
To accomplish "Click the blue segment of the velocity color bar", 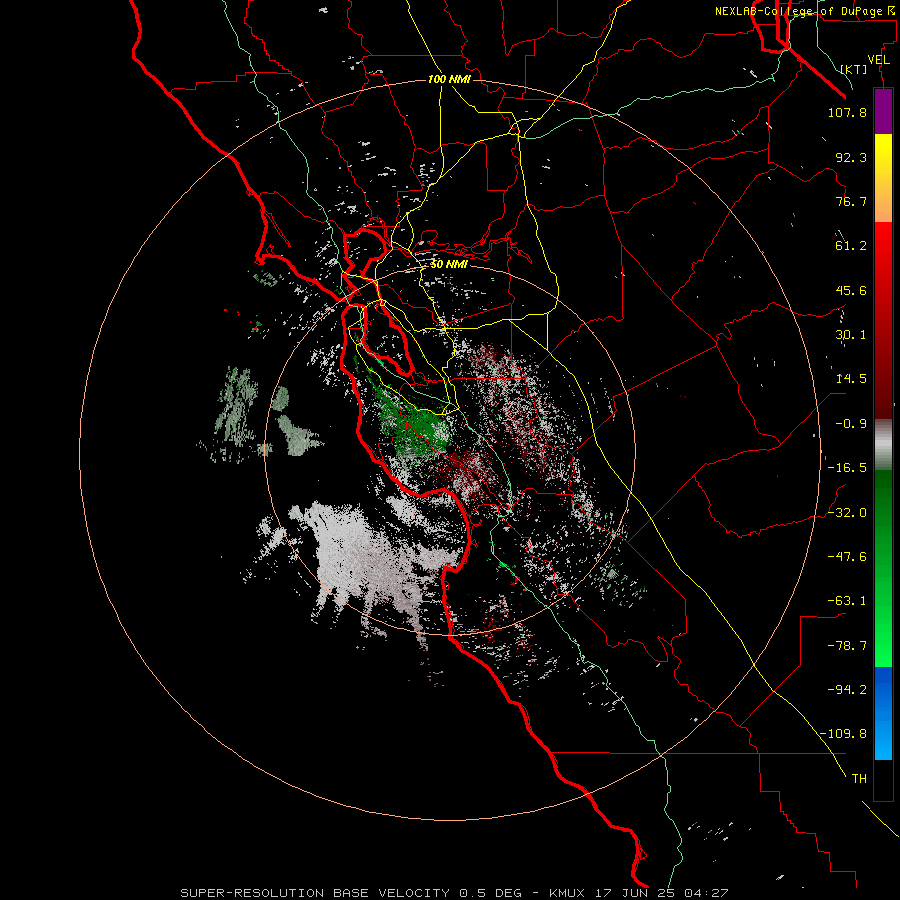I will tap(883, 713).
